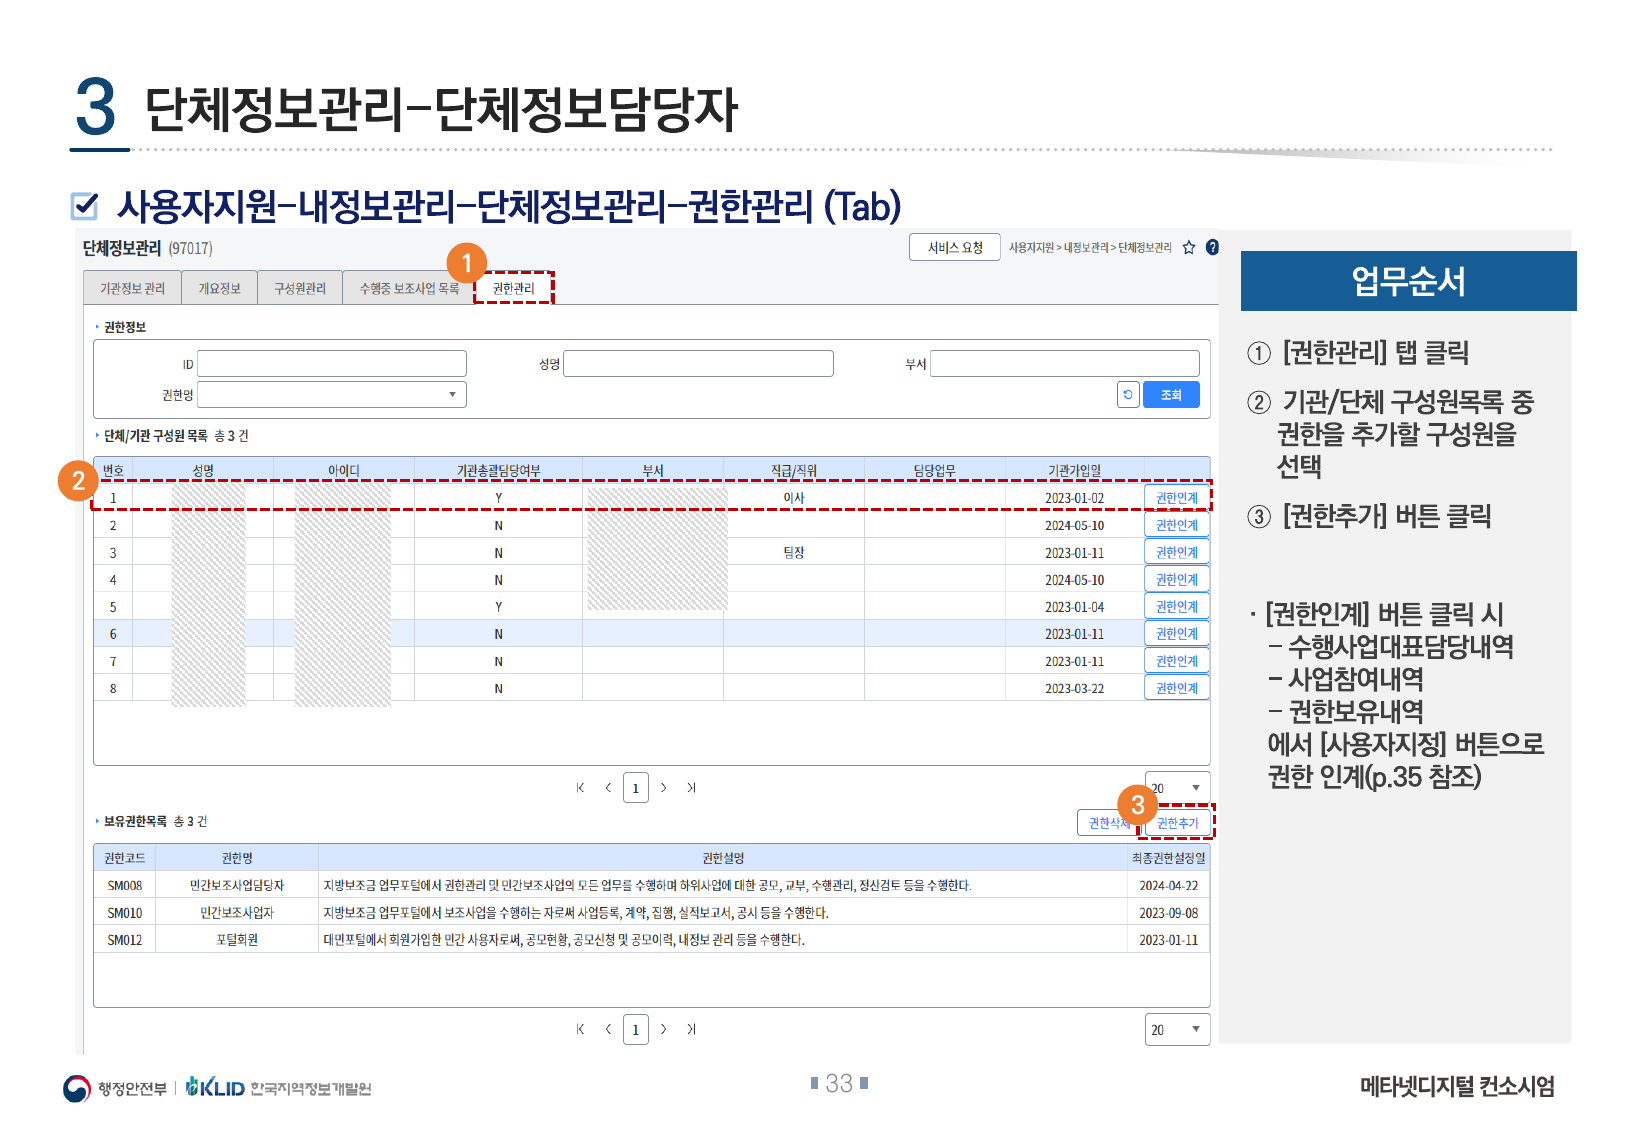Image resolution: width=1626 pixels, height=1125 pixels.
Task: Go to the last page of the 구성원 list
Action: [691, 788]
